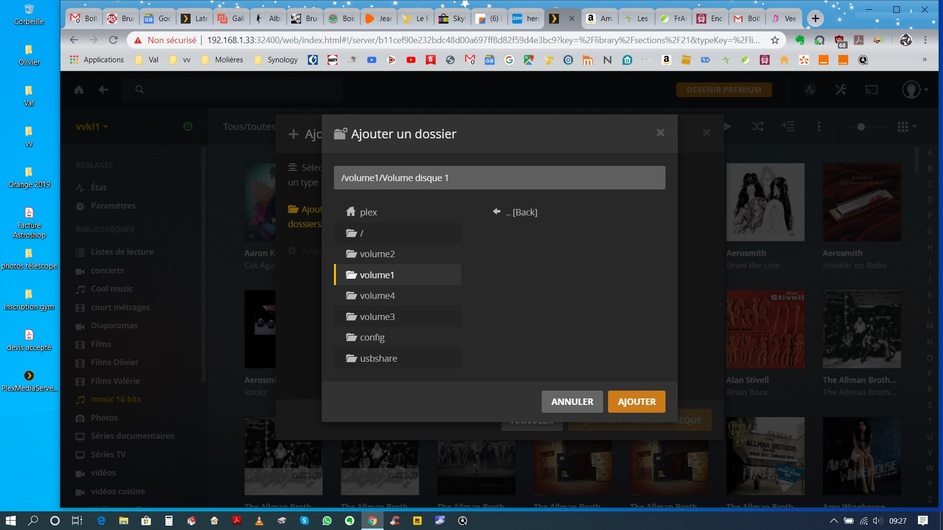Select the Orange 2019 desktop folder

point(29,178)
